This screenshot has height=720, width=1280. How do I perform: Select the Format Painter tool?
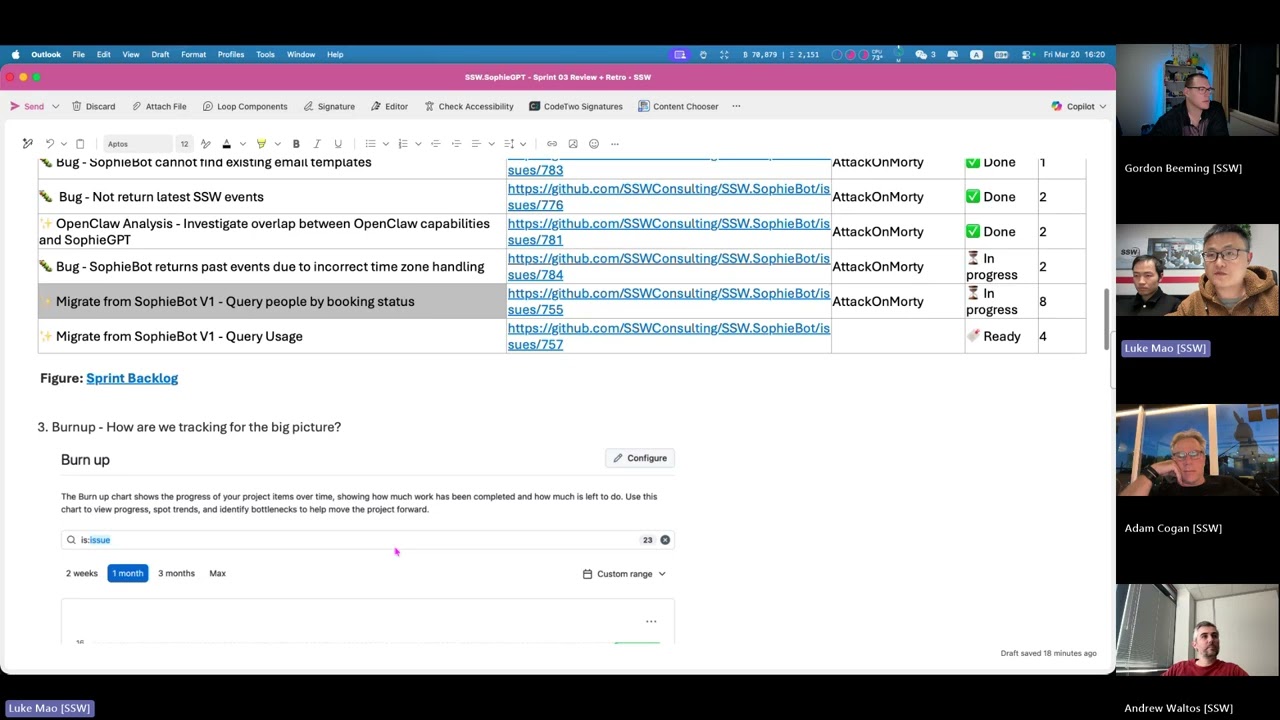pyautogui.click(x=28, y=144)
